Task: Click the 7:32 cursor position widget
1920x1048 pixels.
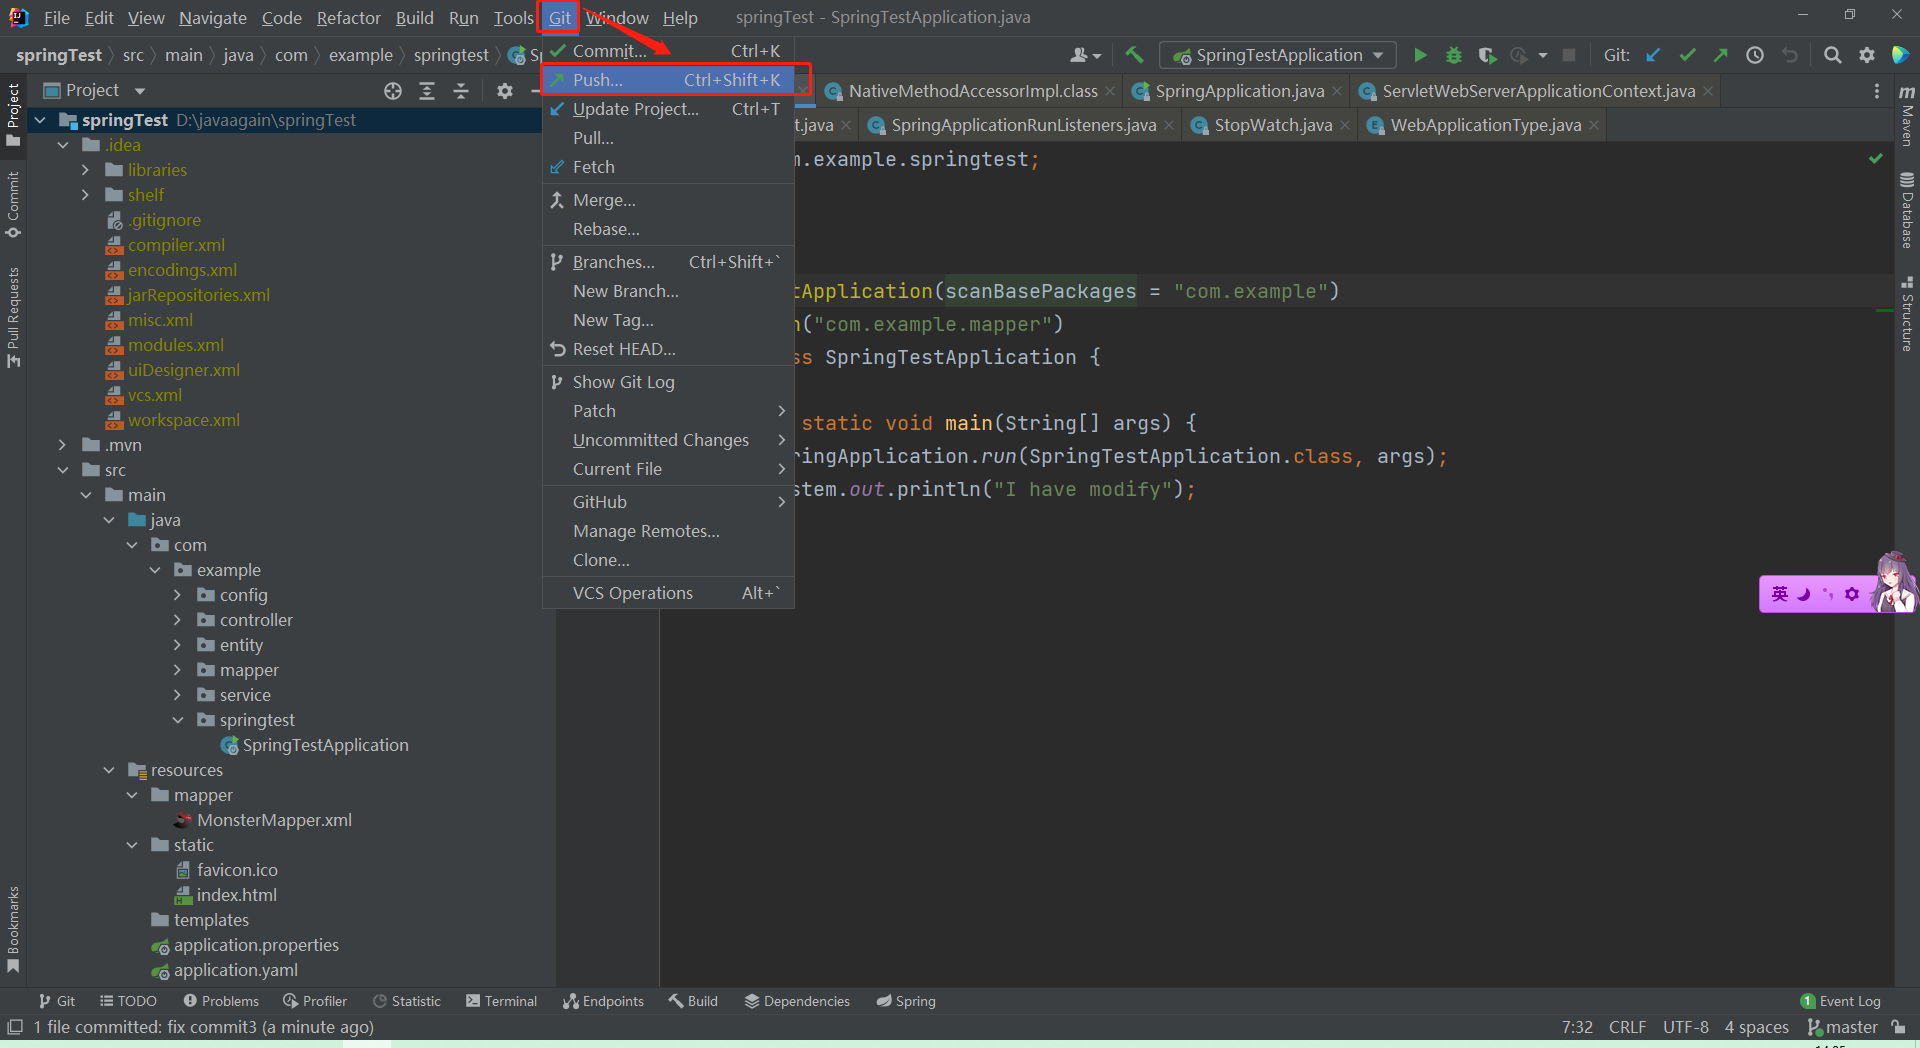Action: (1577, 1027)
